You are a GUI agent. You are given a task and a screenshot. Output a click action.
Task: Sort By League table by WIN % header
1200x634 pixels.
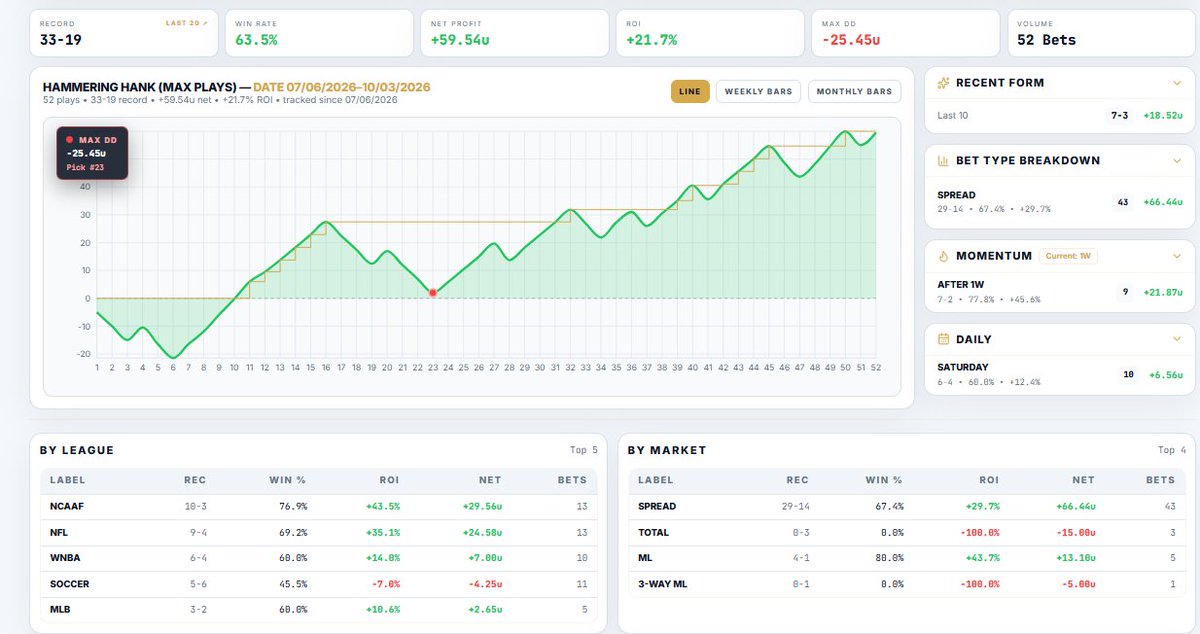click(288, 480)
